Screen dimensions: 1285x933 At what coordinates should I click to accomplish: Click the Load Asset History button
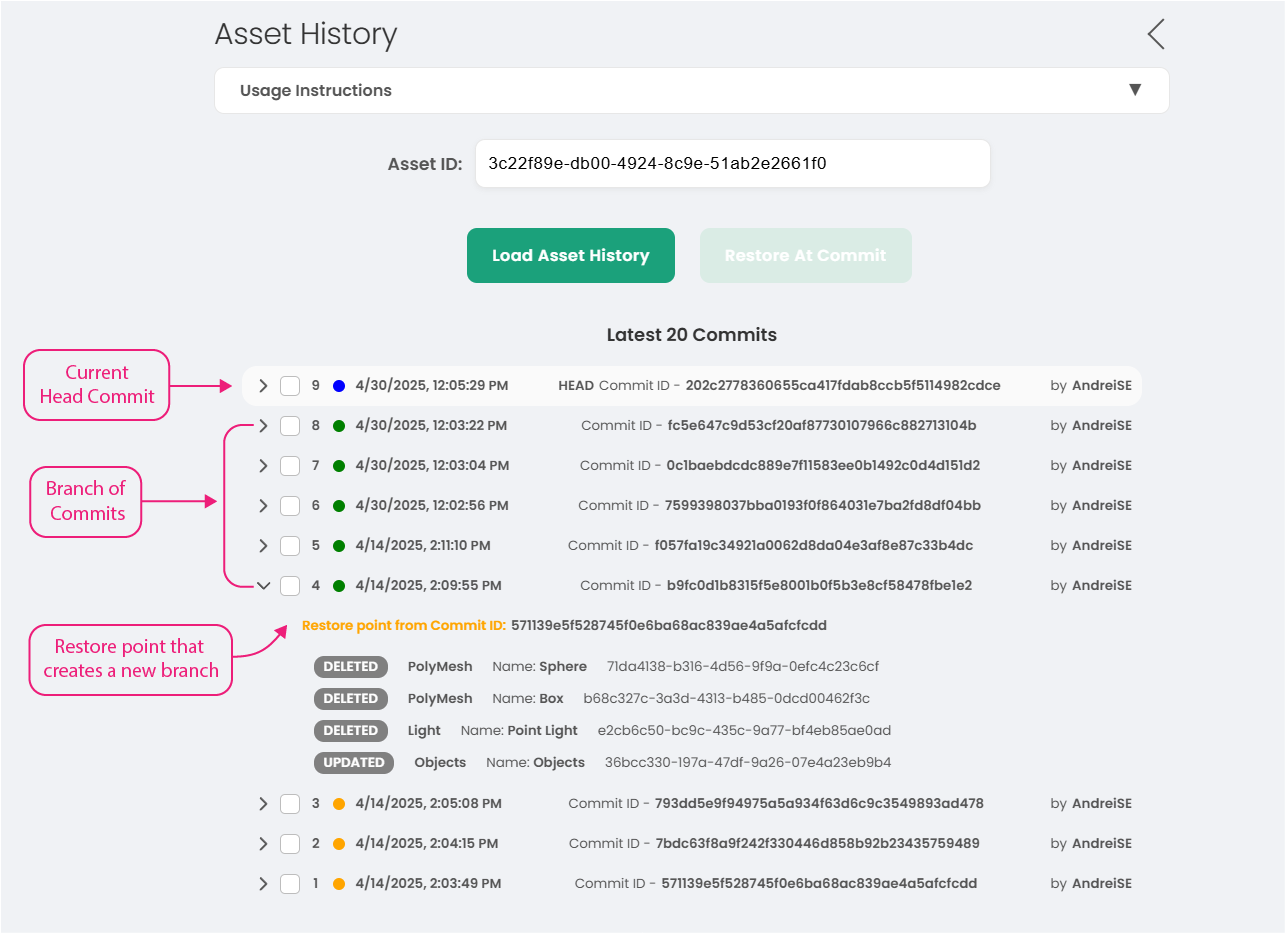pyautogui.click(x=570, y=256)
